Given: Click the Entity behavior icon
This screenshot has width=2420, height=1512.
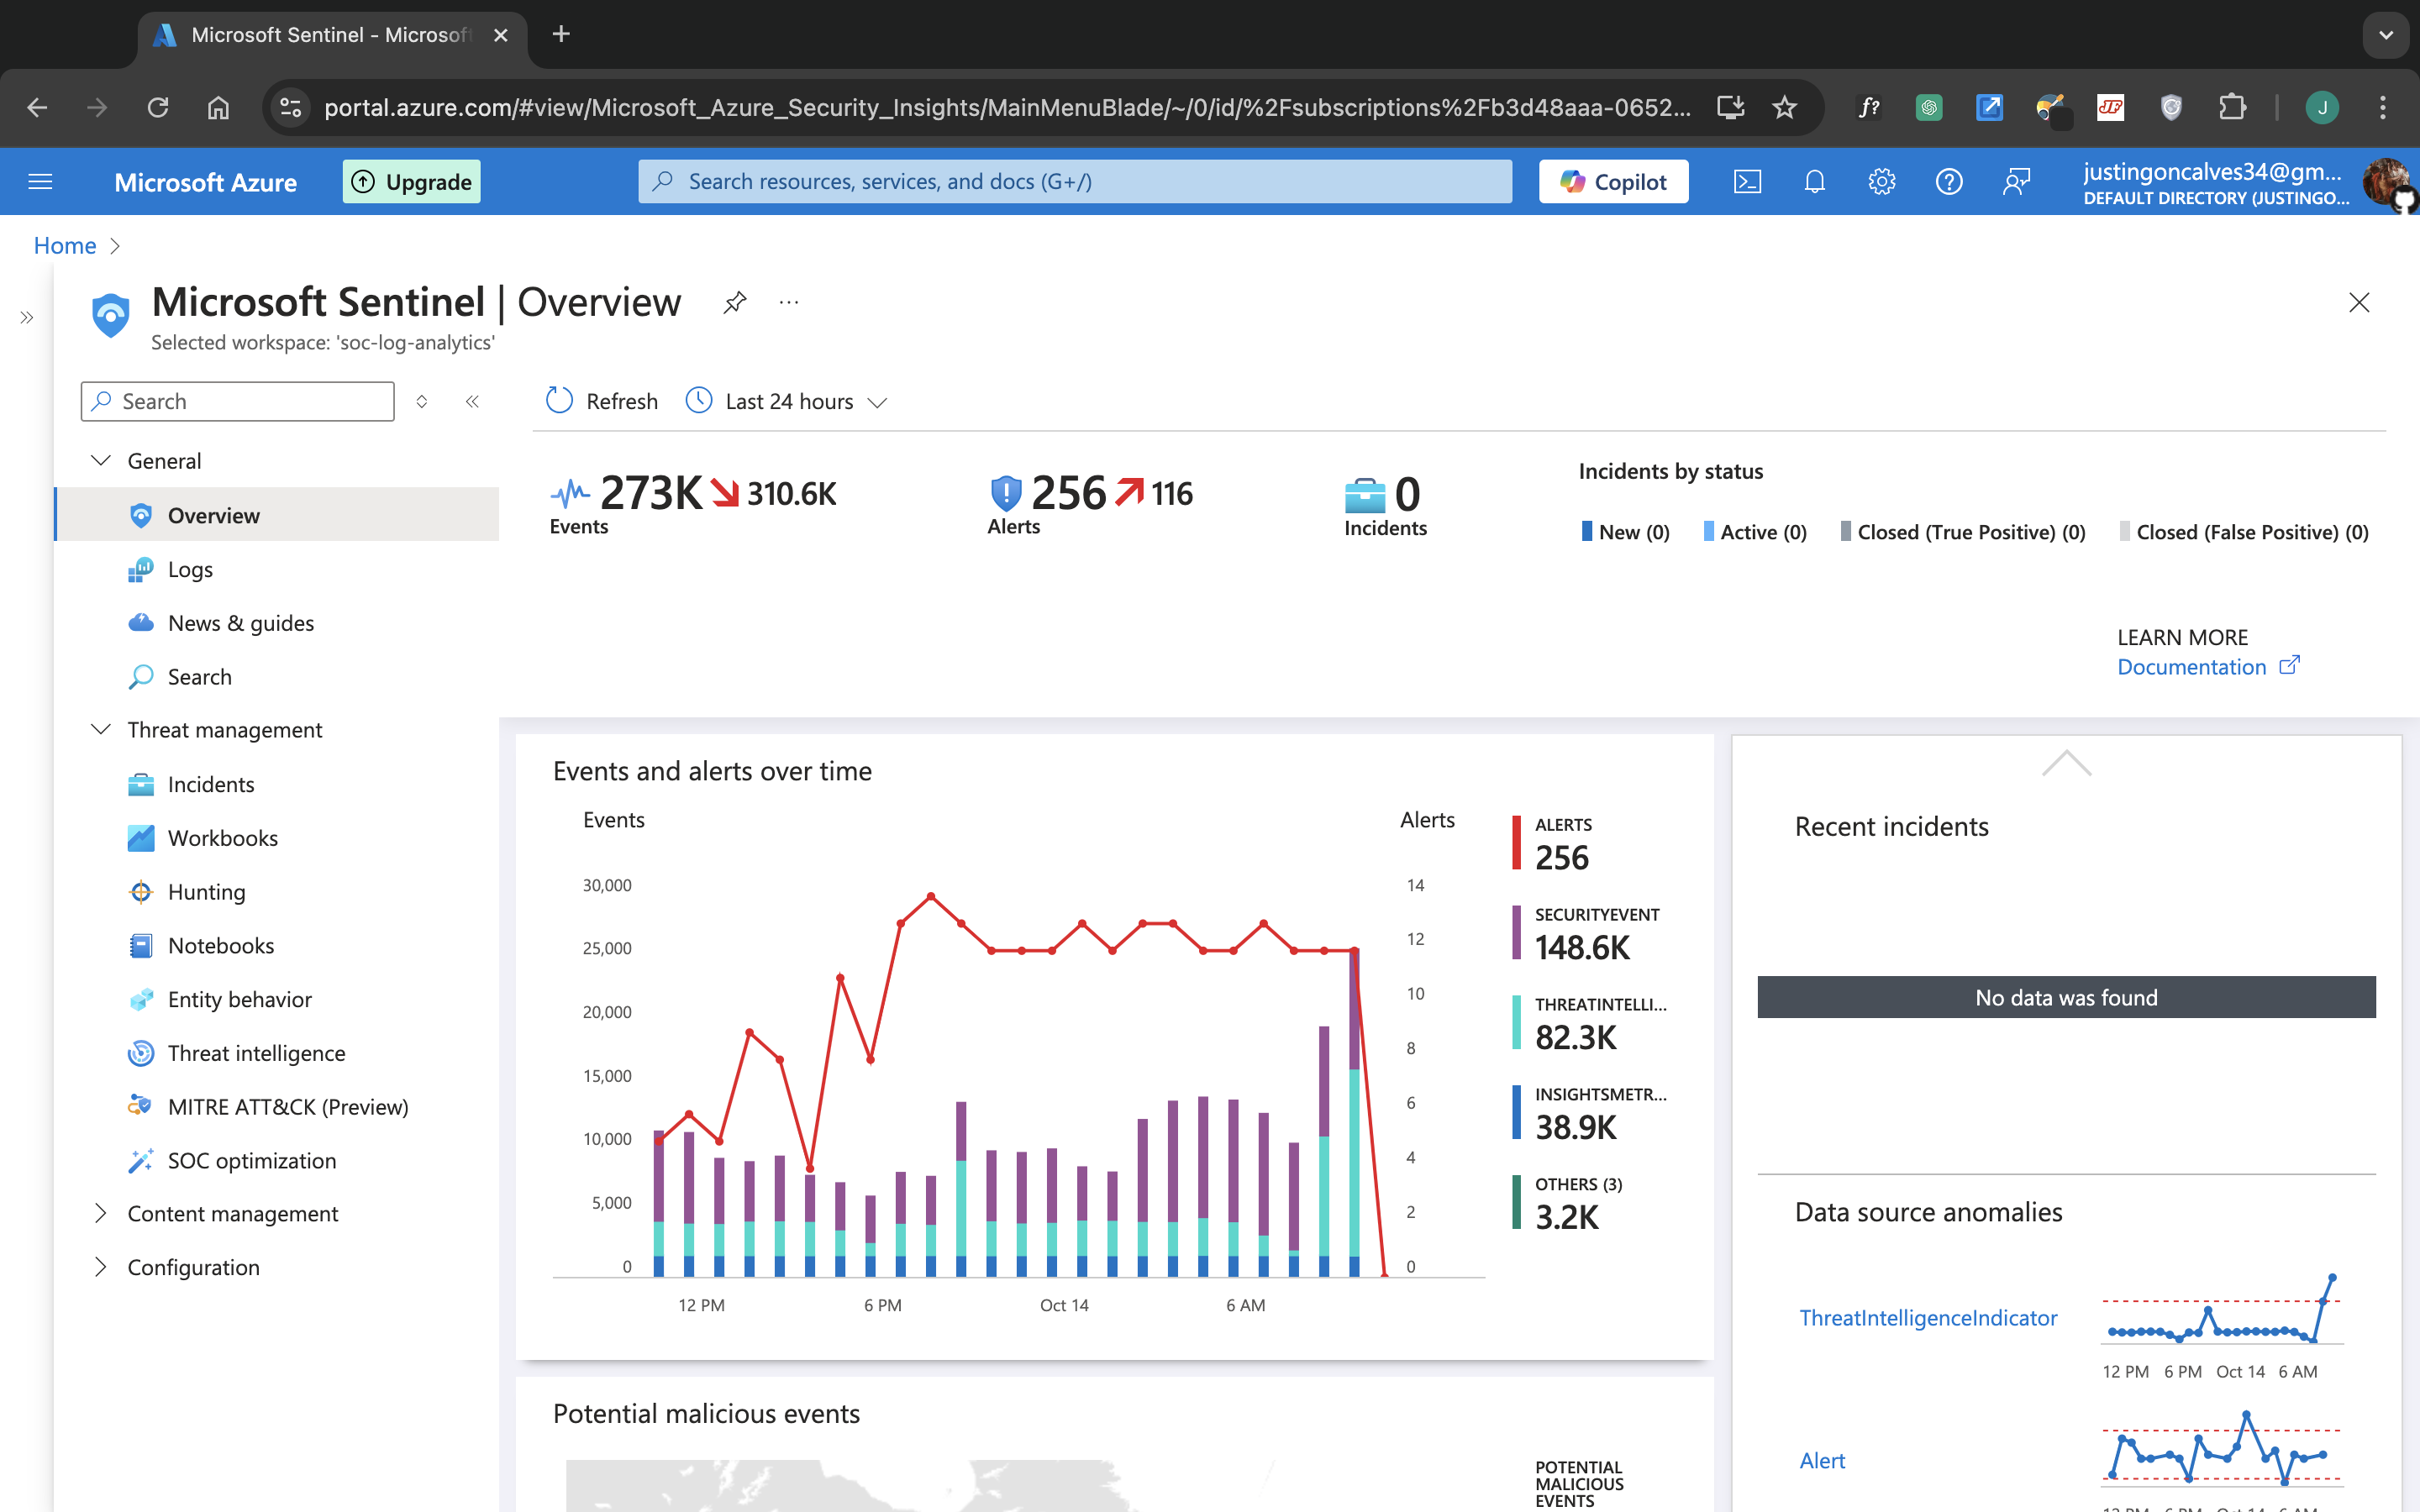Looking at the screenshot, I should (x=141, y=999).
